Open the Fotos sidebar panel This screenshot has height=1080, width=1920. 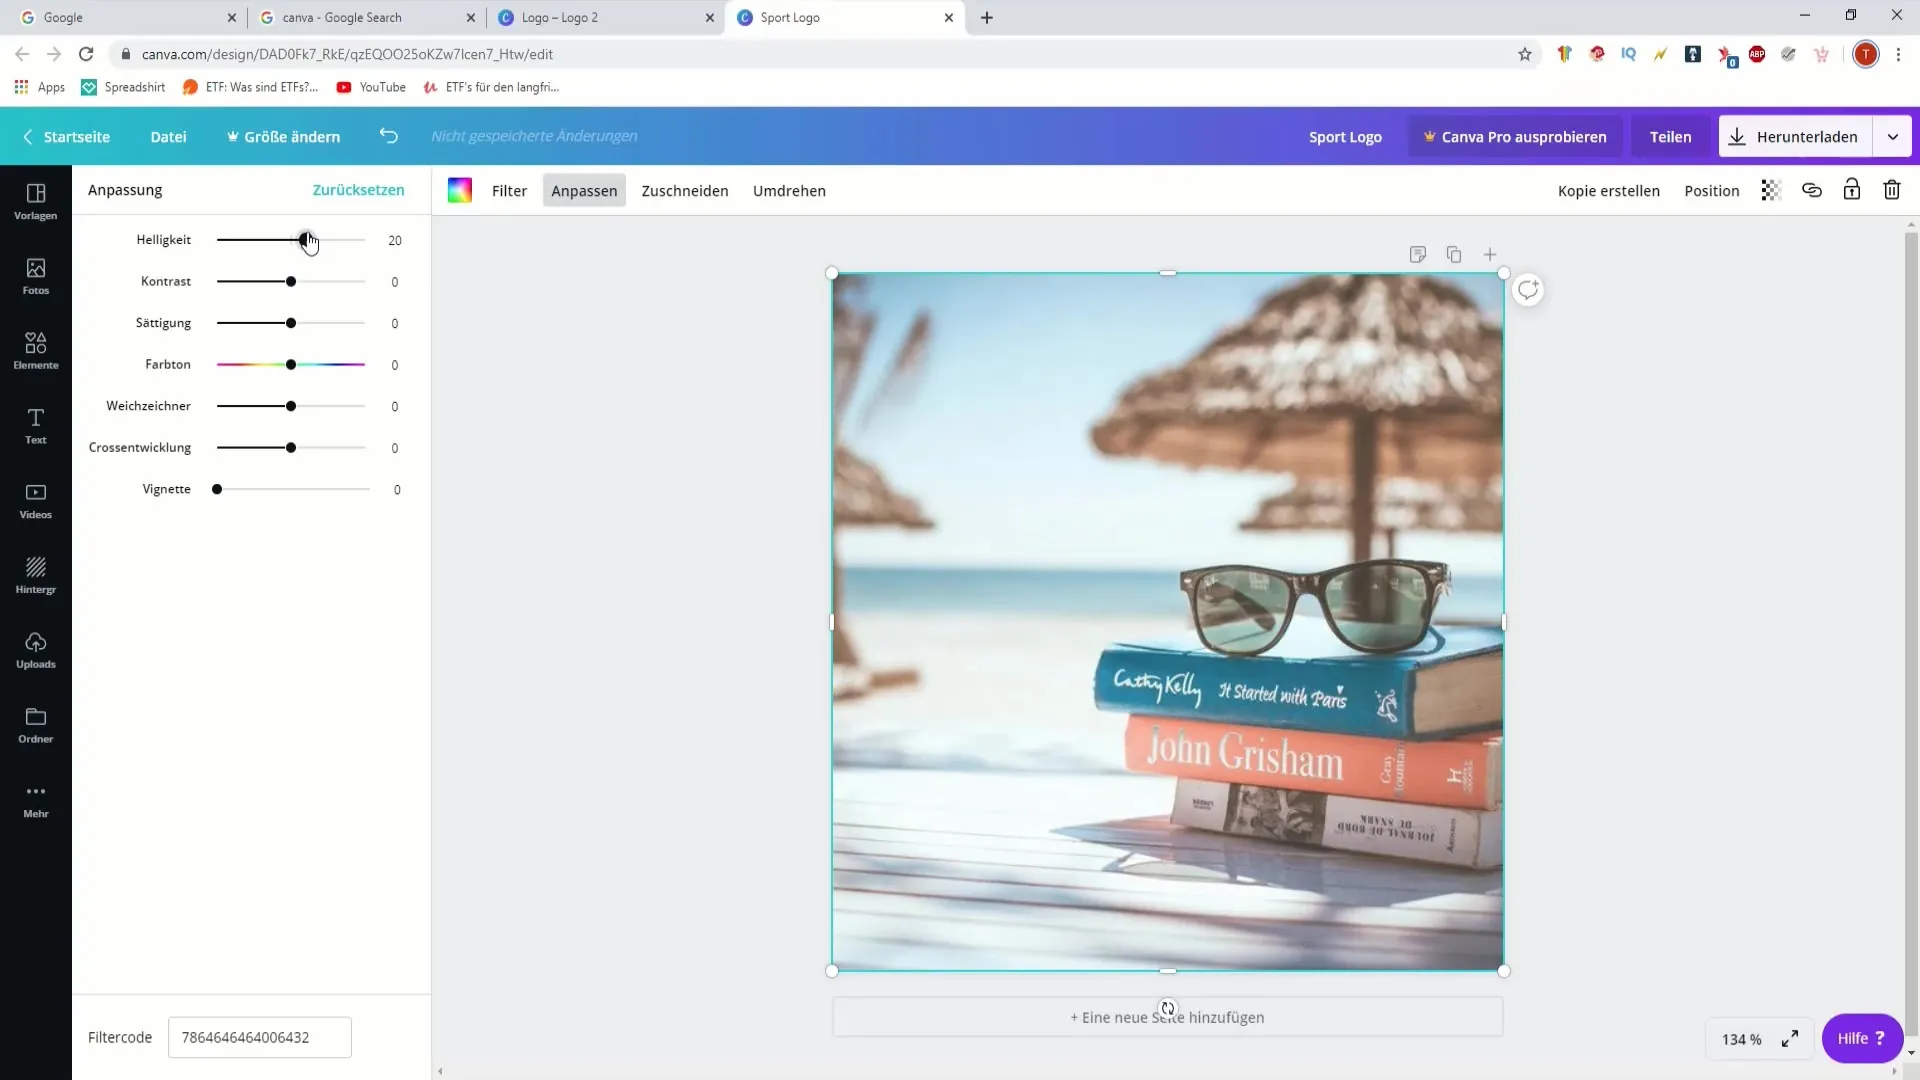coord(36,276)
